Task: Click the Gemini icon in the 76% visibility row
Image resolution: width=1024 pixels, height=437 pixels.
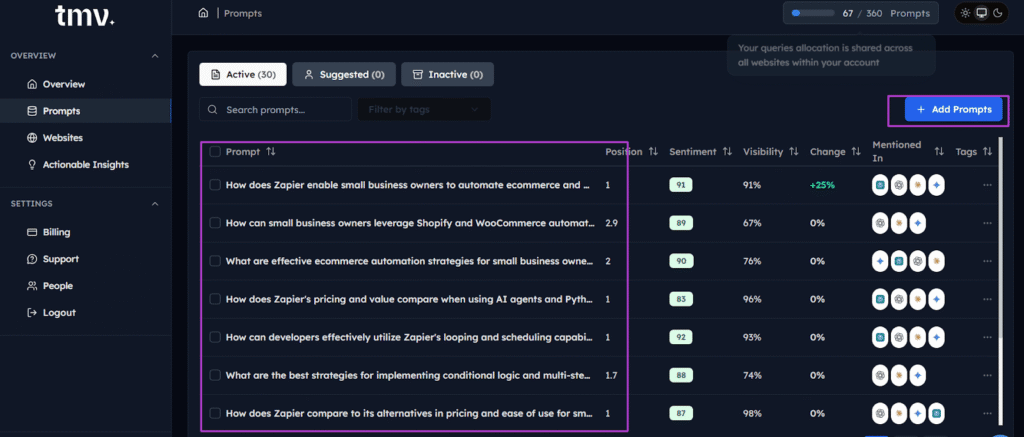Action: point(880,261)
